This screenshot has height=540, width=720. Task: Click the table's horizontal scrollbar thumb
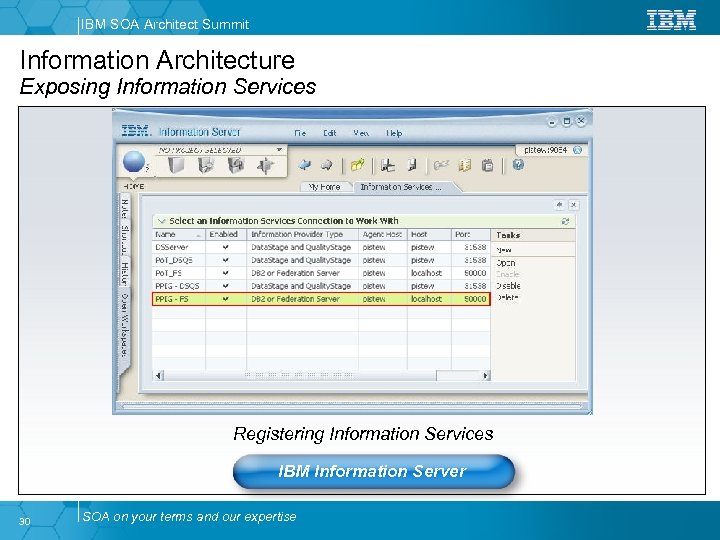pyautogui.click(x=299, y=376)
